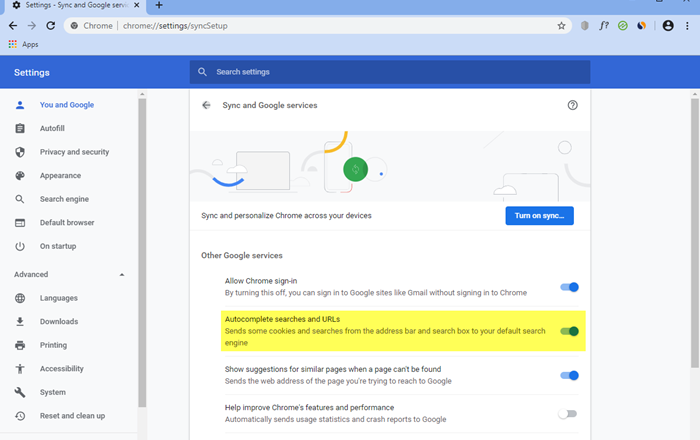The image size is (700, 440).
Task: Click the System wrench icon
Action: pos(20,392)
